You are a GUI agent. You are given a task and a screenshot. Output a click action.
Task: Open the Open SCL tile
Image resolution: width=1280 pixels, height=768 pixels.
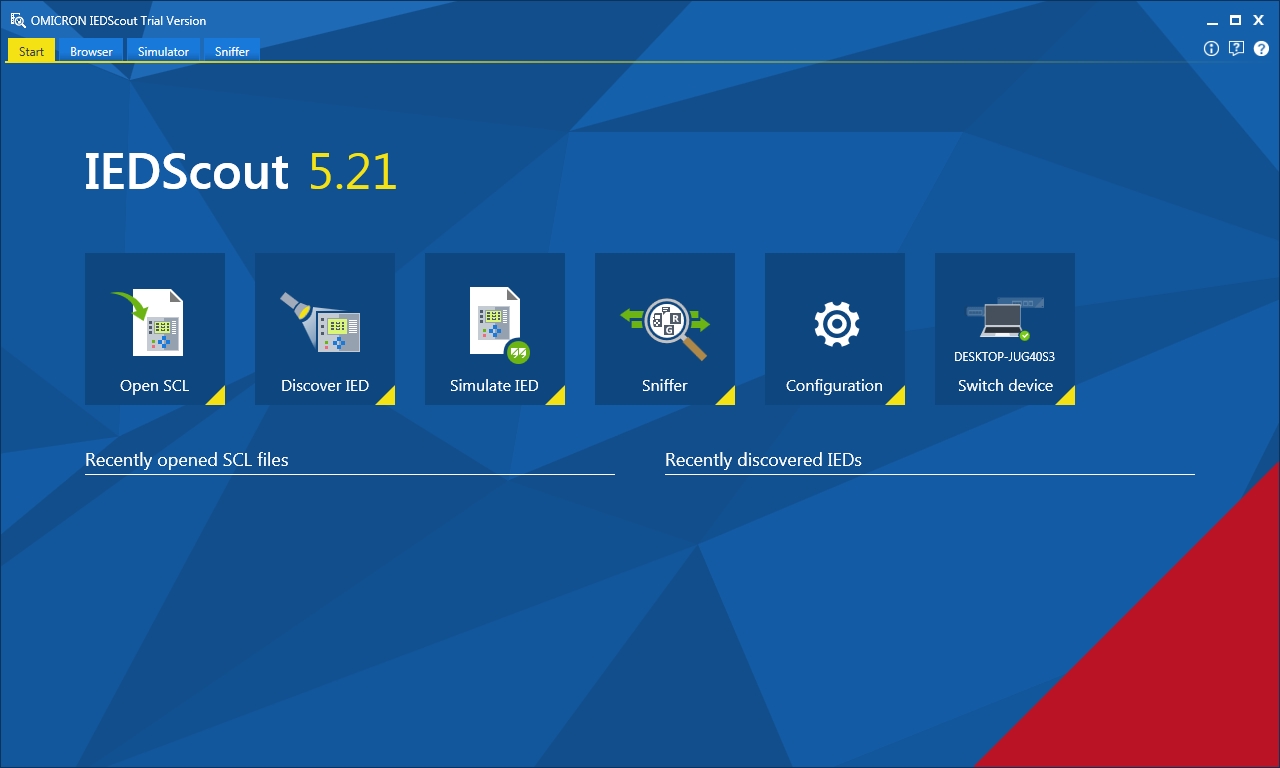coord(155,329)
